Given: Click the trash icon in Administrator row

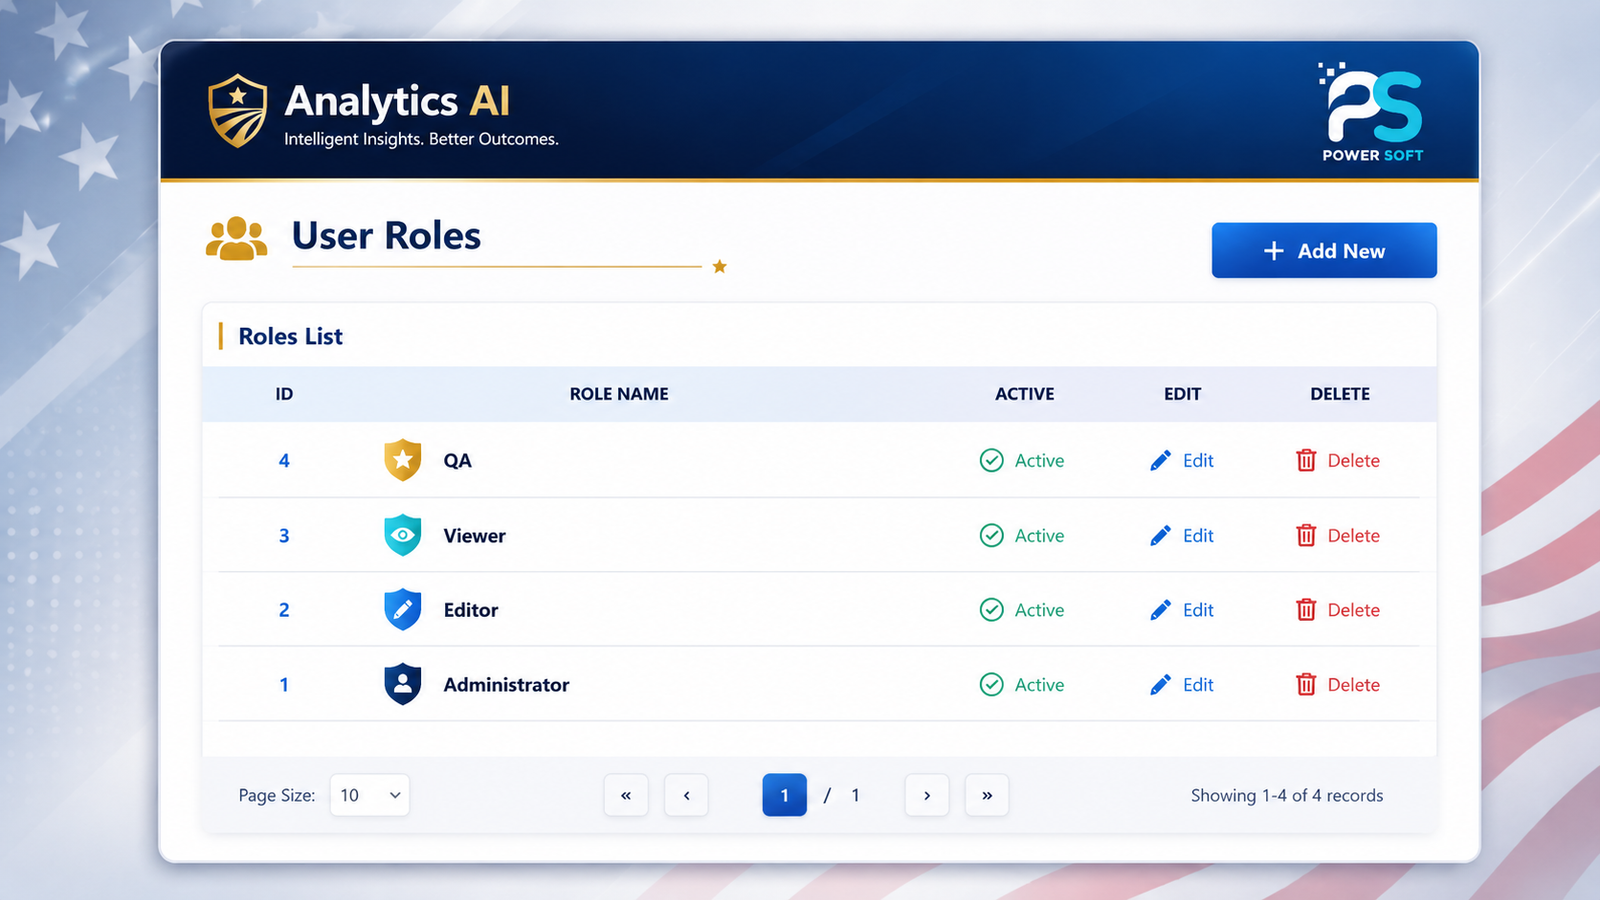Looking at the screenshot, I should 1306,684.
